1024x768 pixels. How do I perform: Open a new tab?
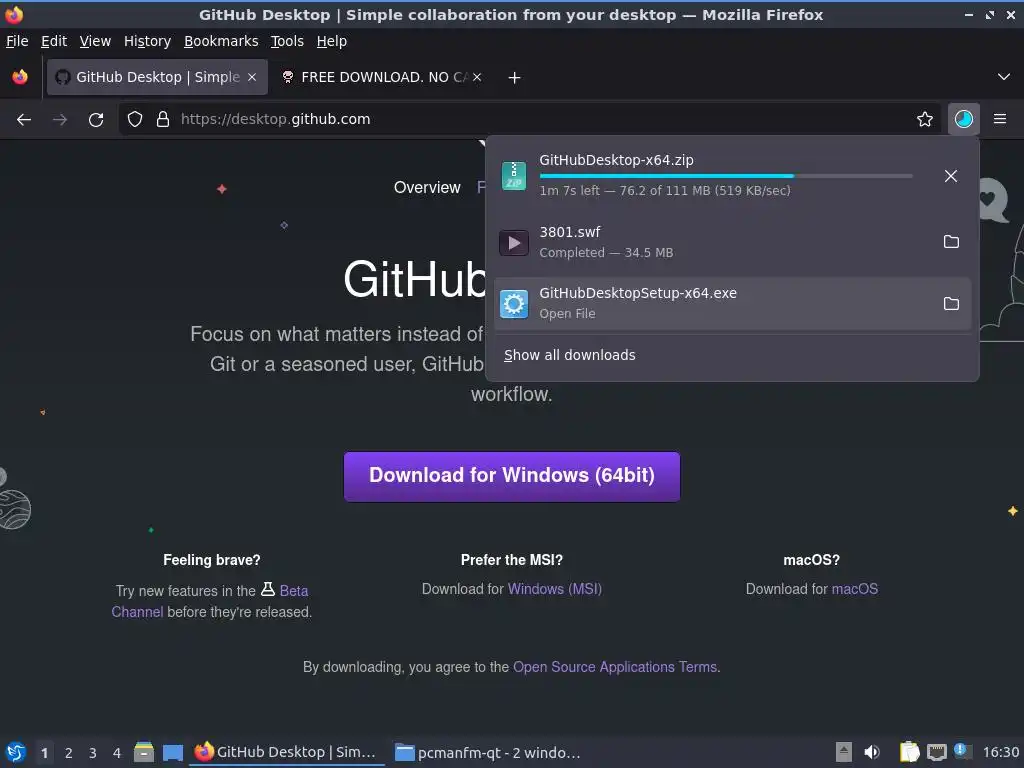[515, 78]
